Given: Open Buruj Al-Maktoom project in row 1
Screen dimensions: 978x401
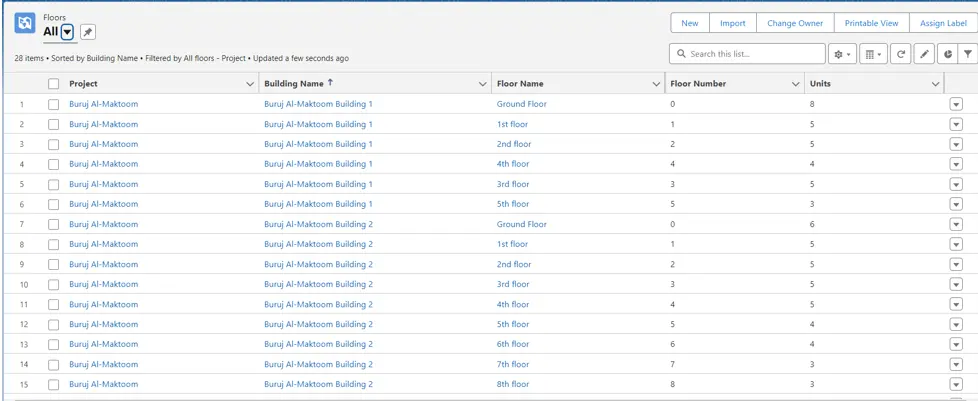Looking at the screenshot, I should pos(104,104).
